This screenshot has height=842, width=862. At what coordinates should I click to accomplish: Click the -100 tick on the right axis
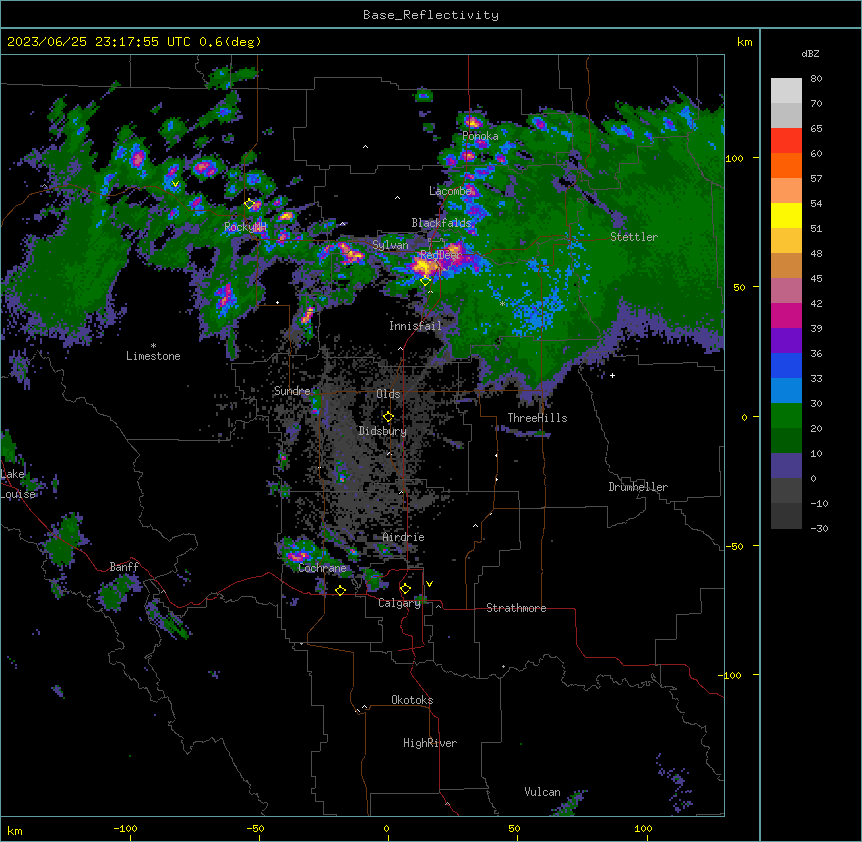[x=731, y=675]
